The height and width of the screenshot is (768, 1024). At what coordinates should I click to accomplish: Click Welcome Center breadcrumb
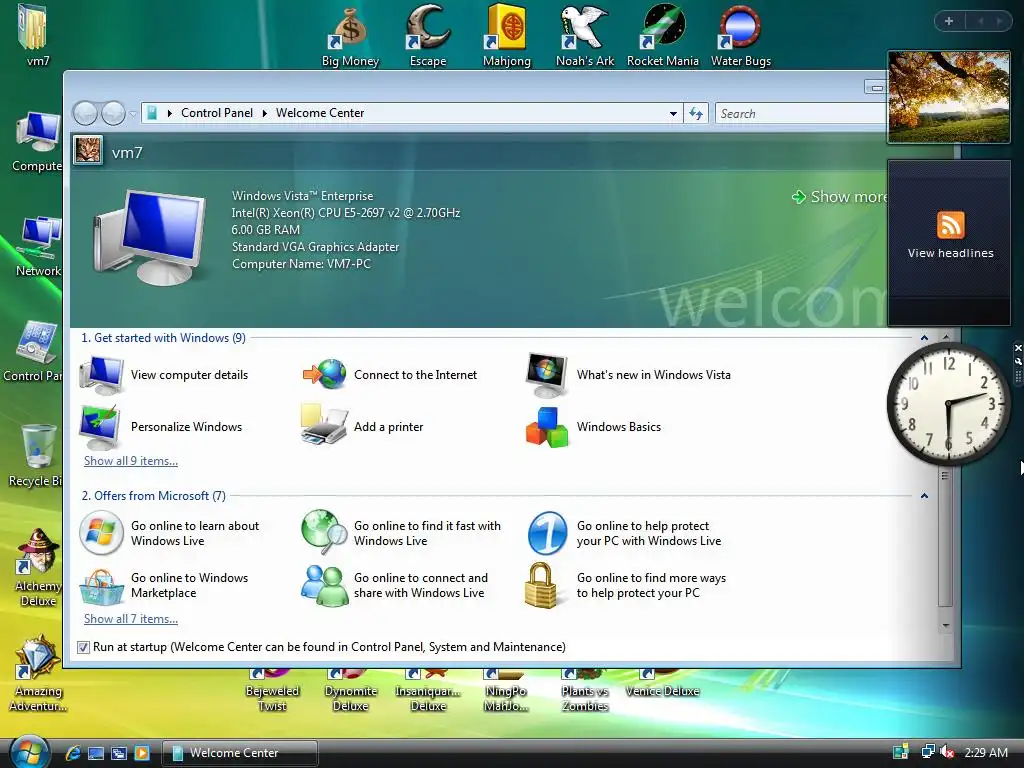click(320, 113)
